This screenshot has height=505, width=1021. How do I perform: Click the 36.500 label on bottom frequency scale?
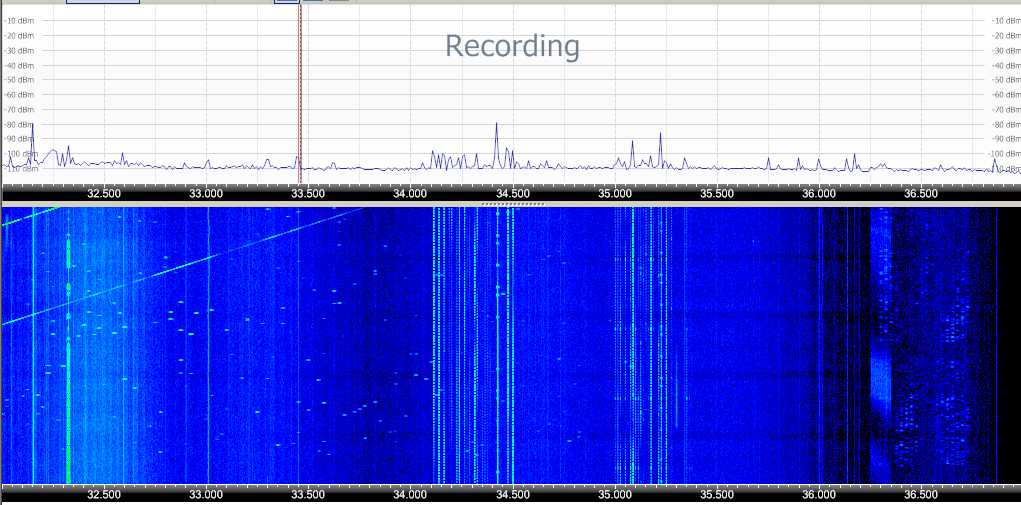point(920,494)
